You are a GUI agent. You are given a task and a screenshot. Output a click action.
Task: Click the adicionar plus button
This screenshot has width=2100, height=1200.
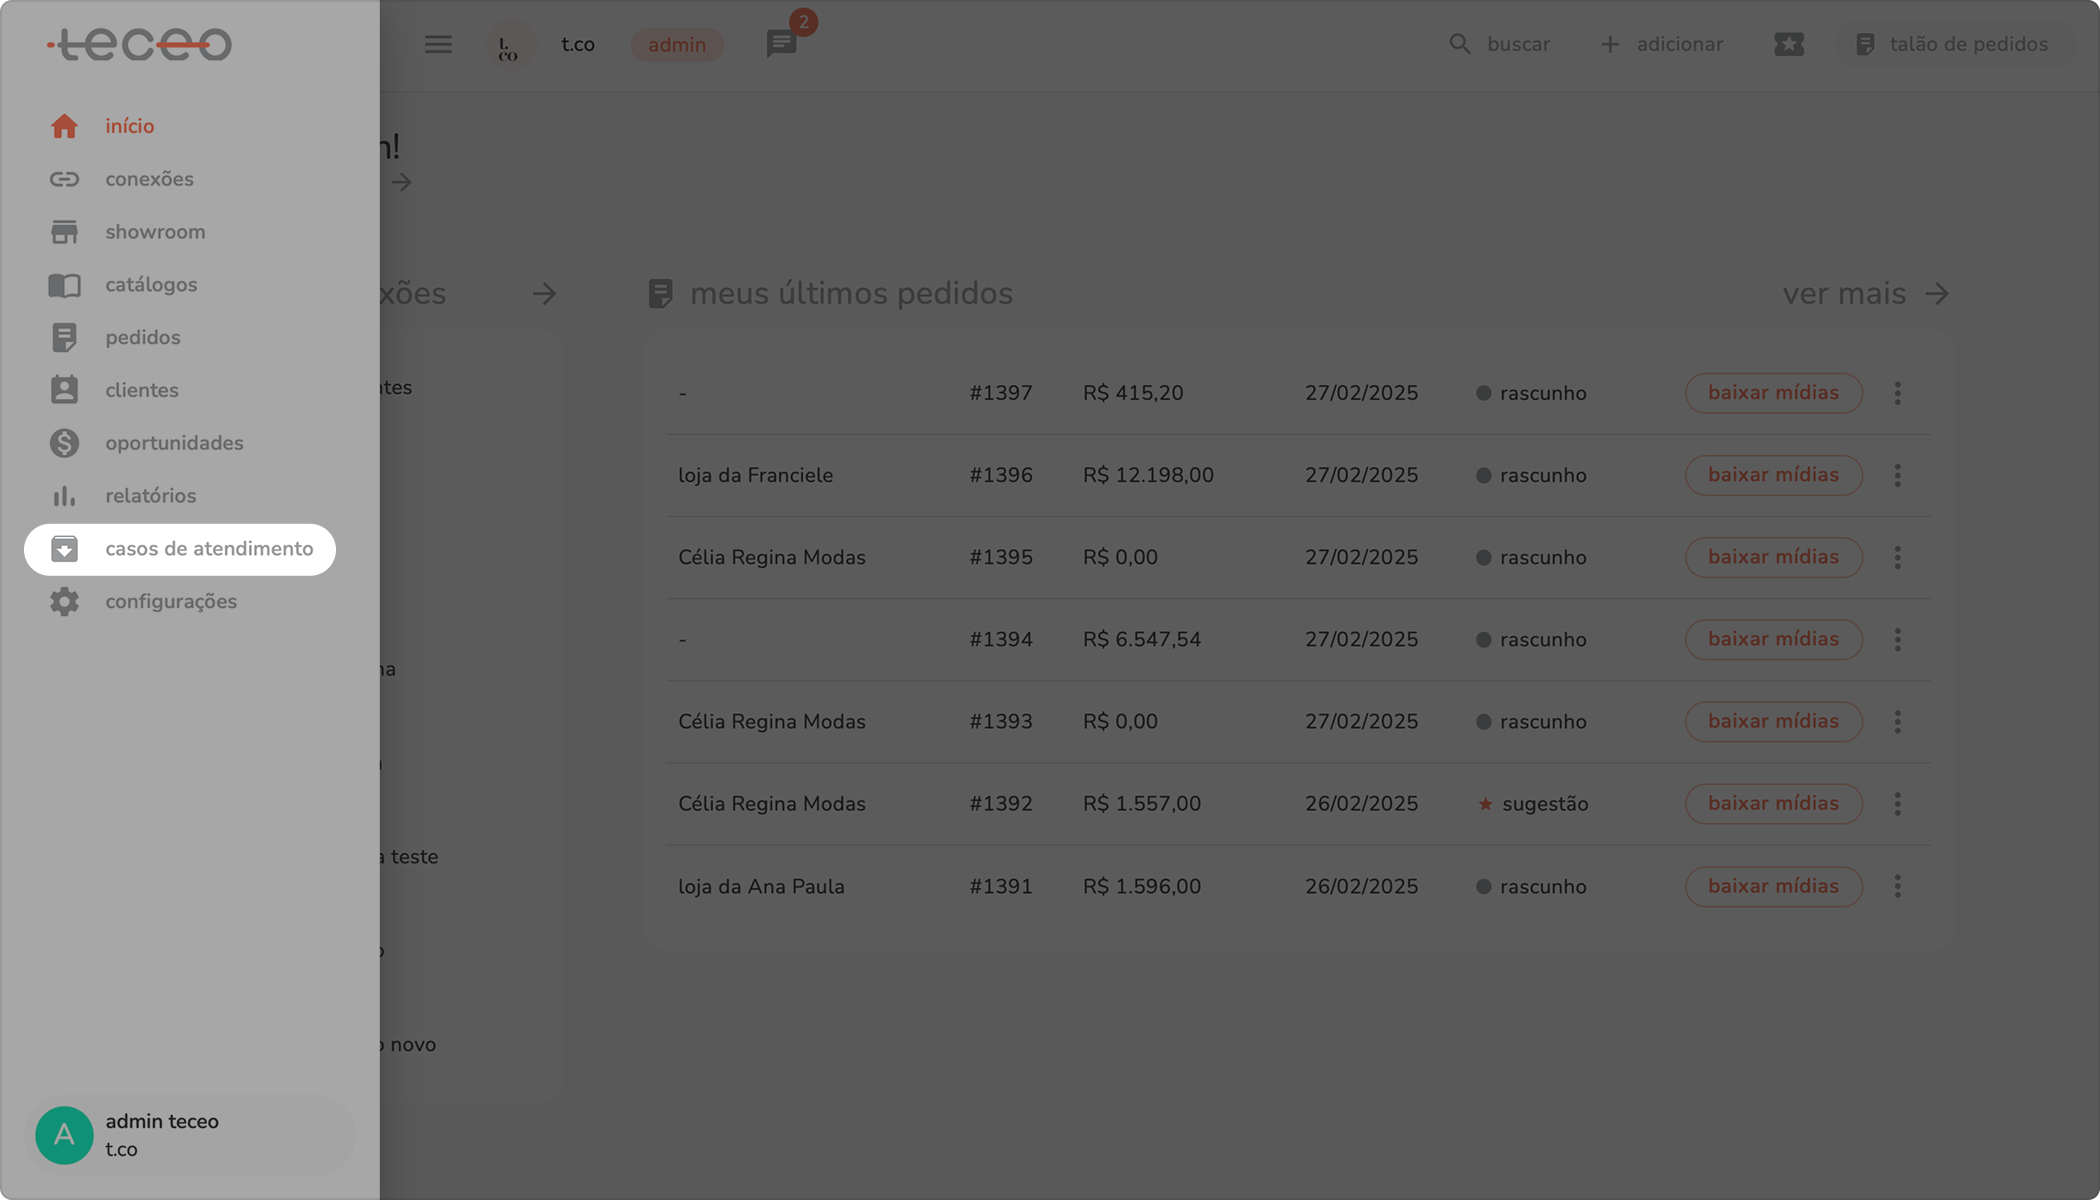(1662, 44)
